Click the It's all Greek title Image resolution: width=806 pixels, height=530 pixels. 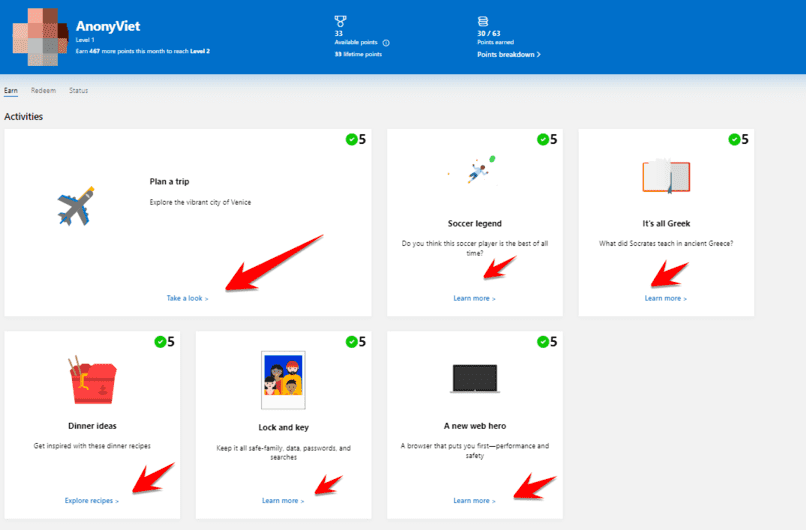(x=666, y=224)
